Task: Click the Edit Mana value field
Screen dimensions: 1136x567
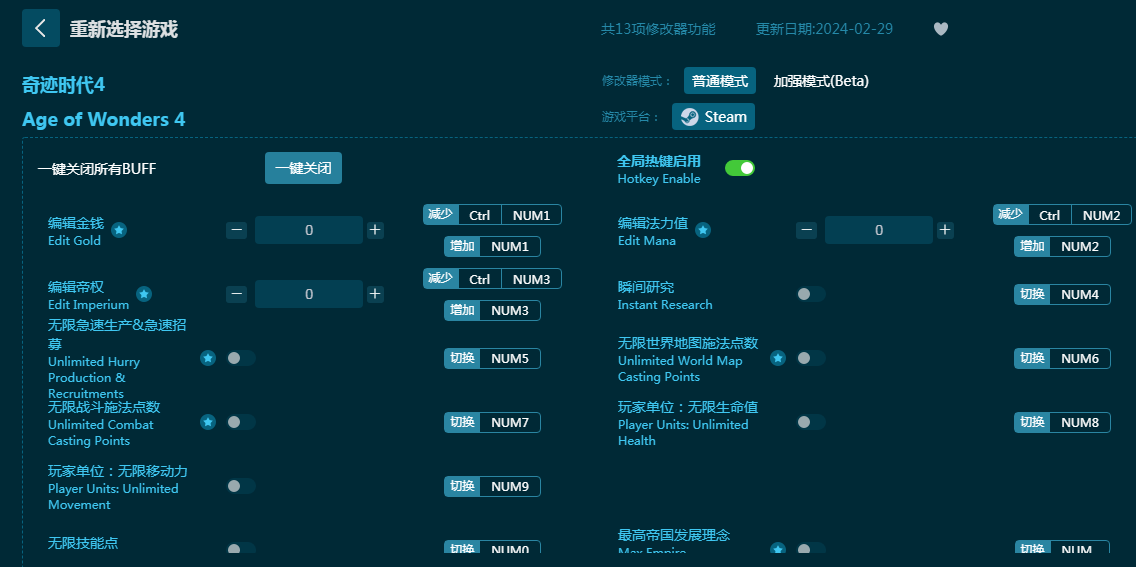Action: 879,230
